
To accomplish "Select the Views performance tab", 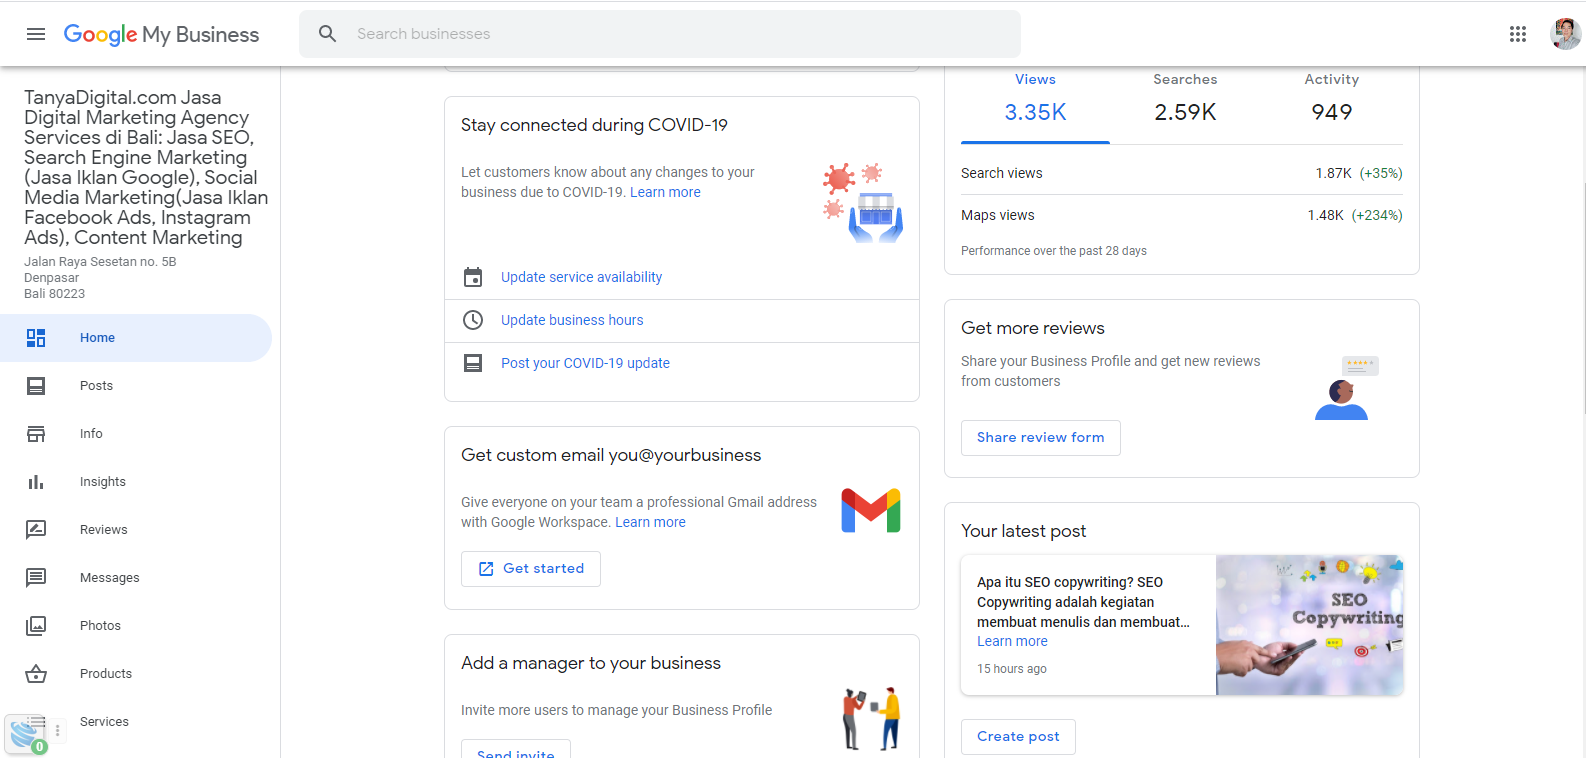I will pos(1035,104).
